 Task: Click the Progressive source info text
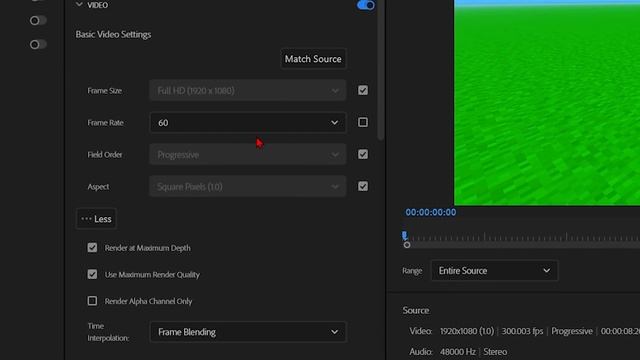tap(572, 331)
